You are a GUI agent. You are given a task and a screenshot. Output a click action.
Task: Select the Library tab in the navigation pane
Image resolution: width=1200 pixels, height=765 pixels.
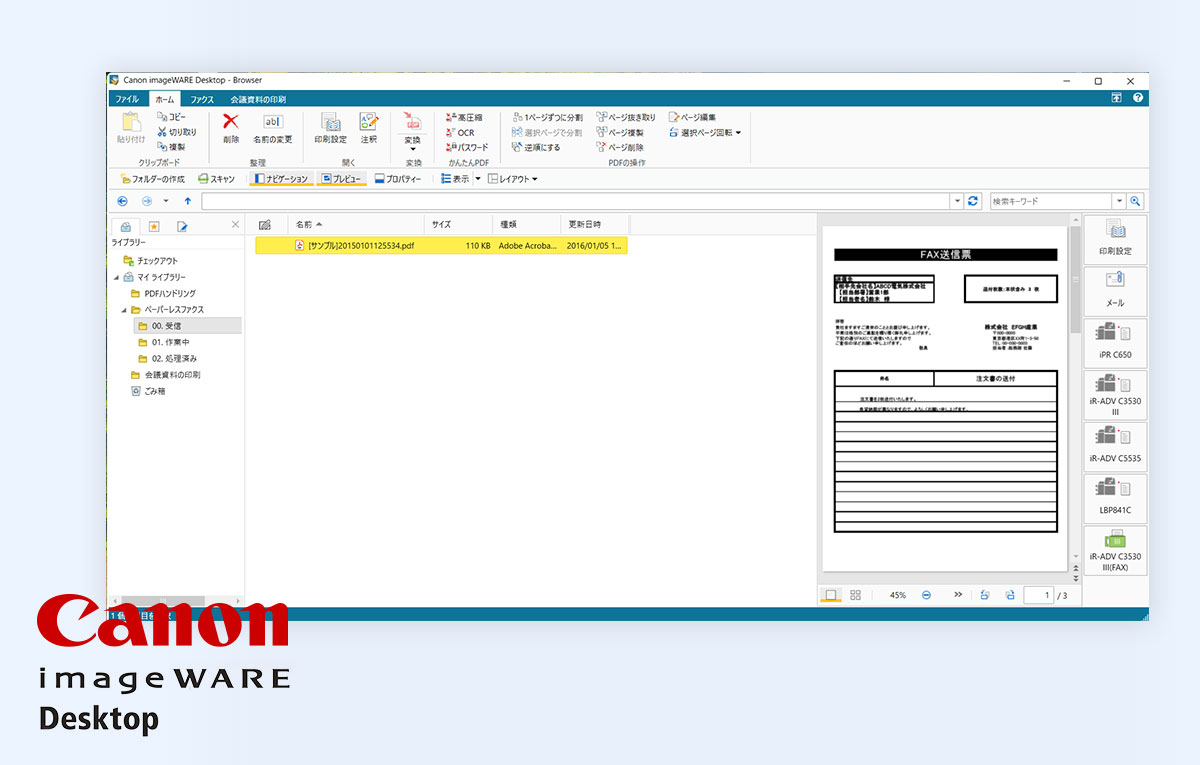click(x=126, y=226)
